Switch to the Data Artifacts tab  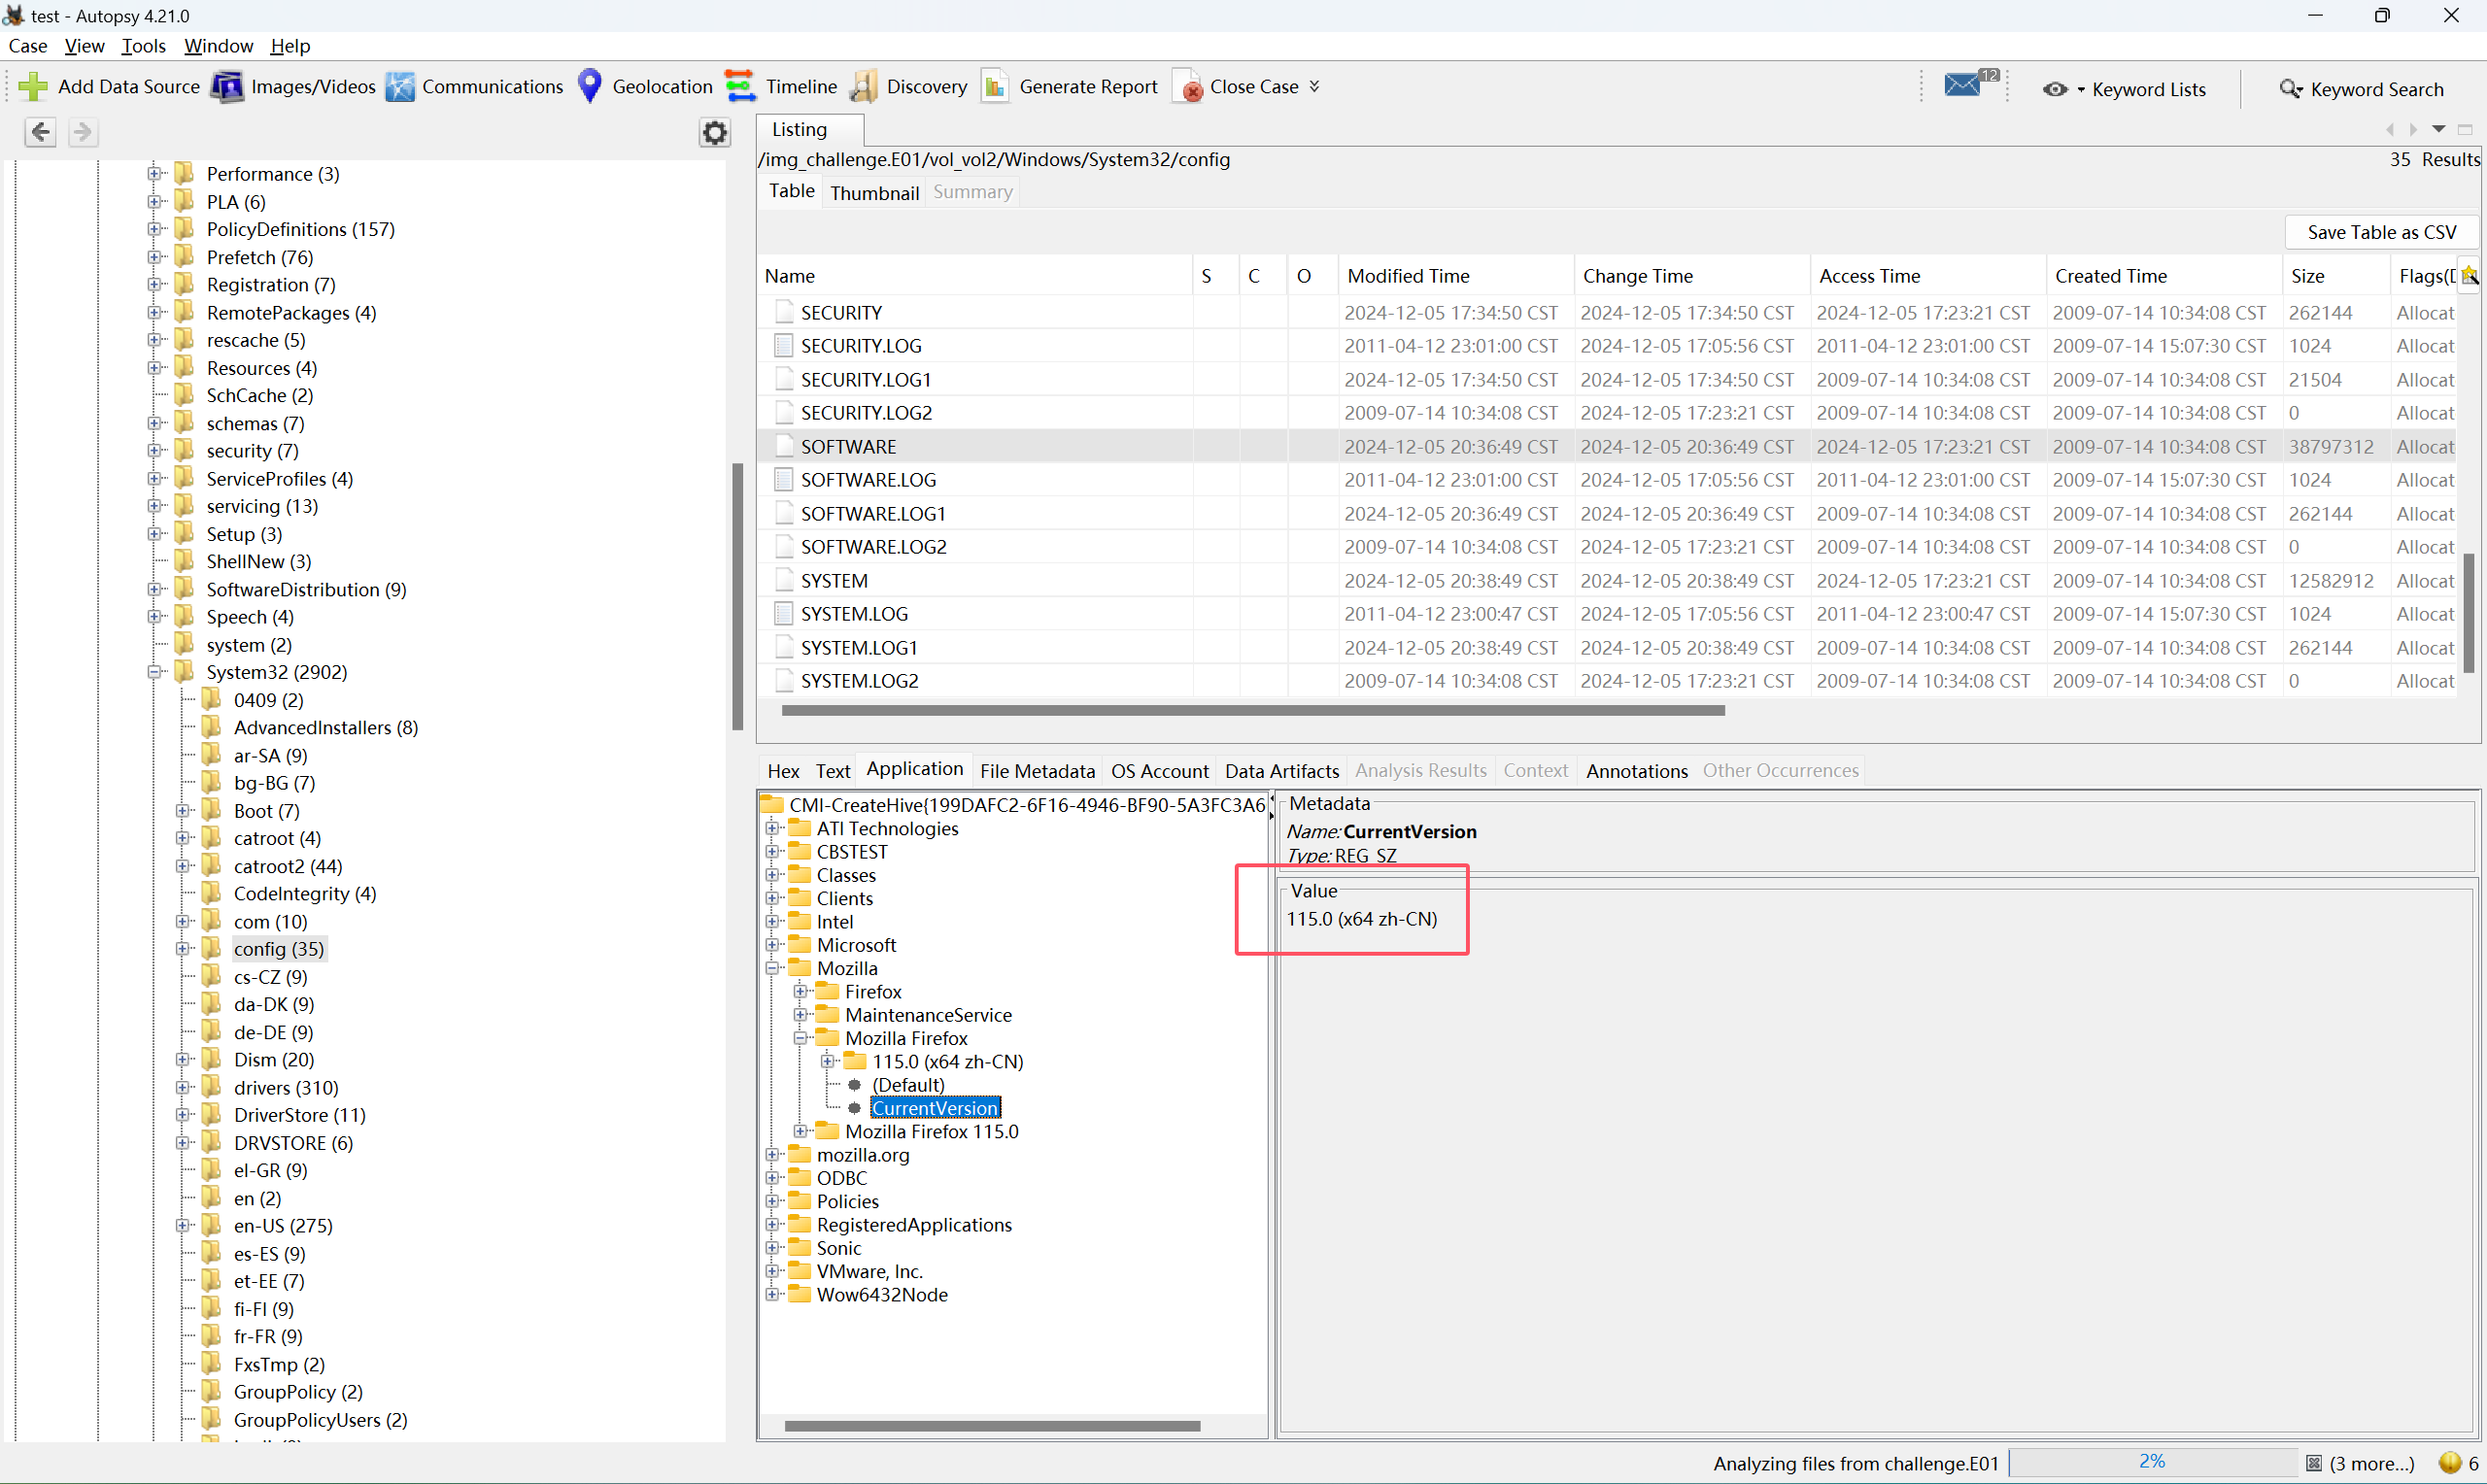(x=1281, y=771)
